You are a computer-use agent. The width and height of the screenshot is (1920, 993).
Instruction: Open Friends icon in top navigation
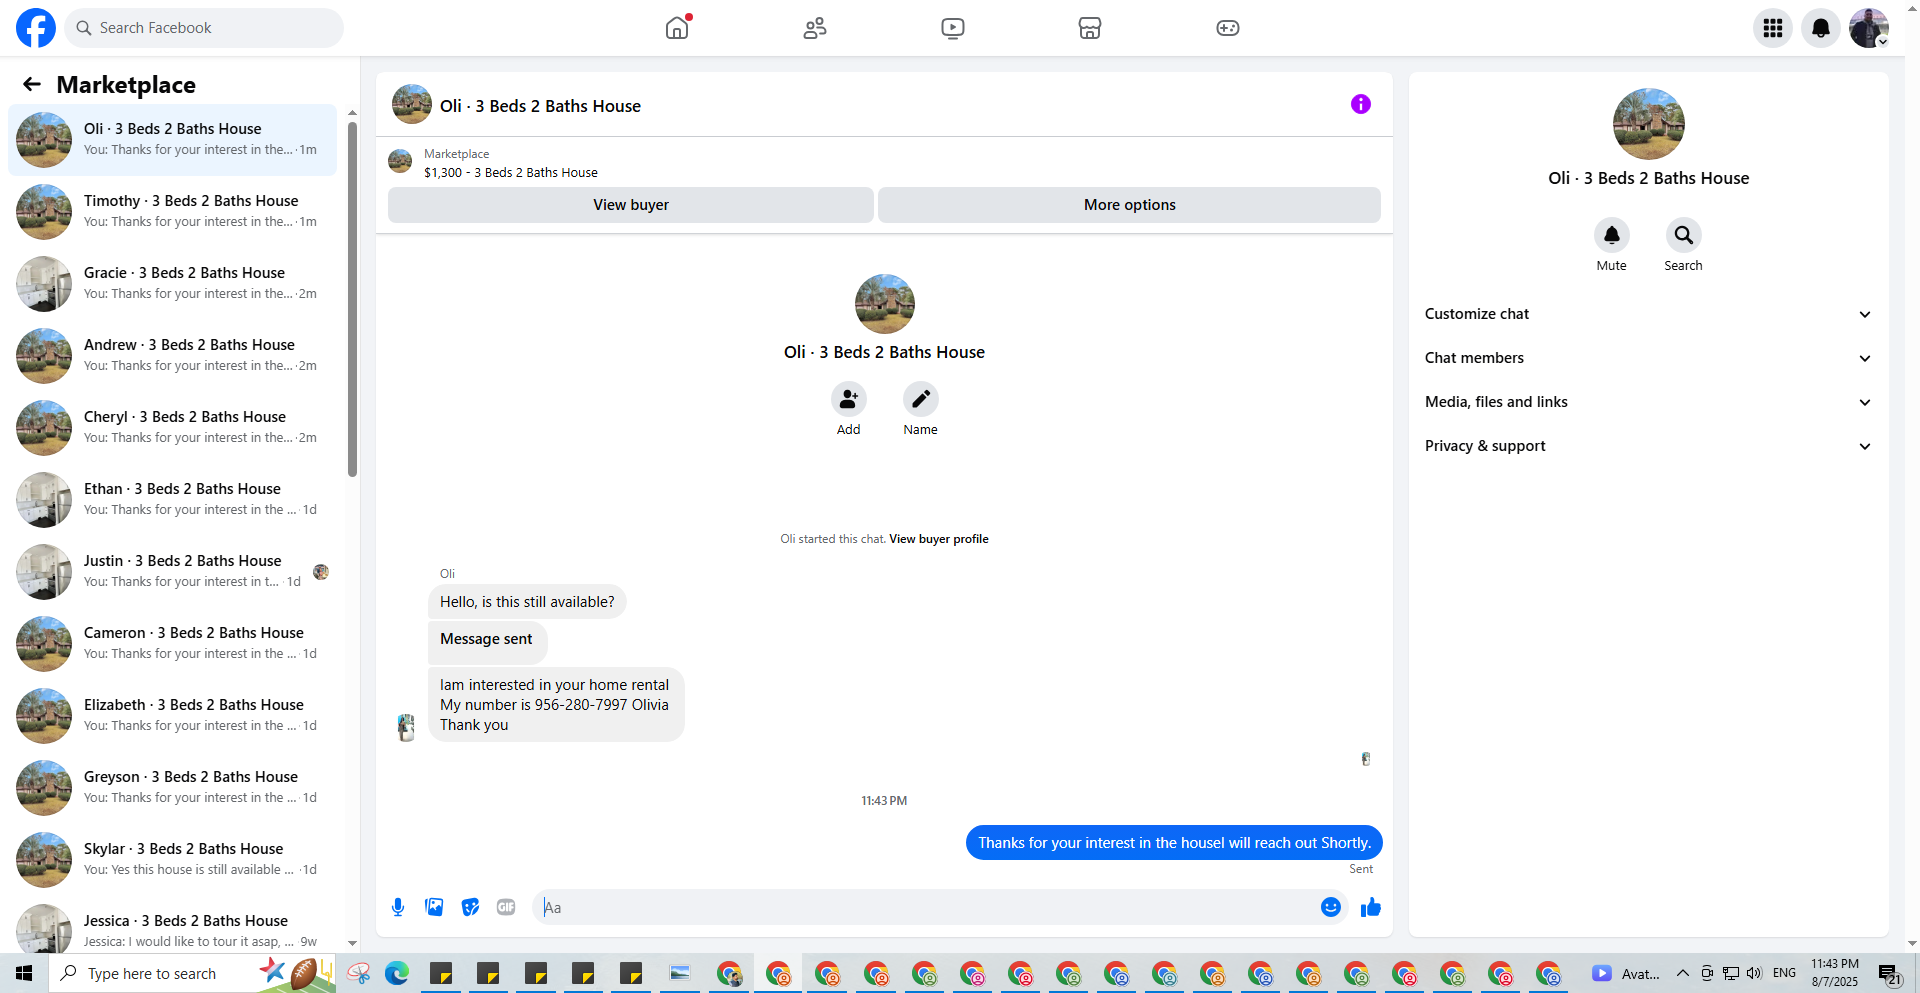pos(815,28)
